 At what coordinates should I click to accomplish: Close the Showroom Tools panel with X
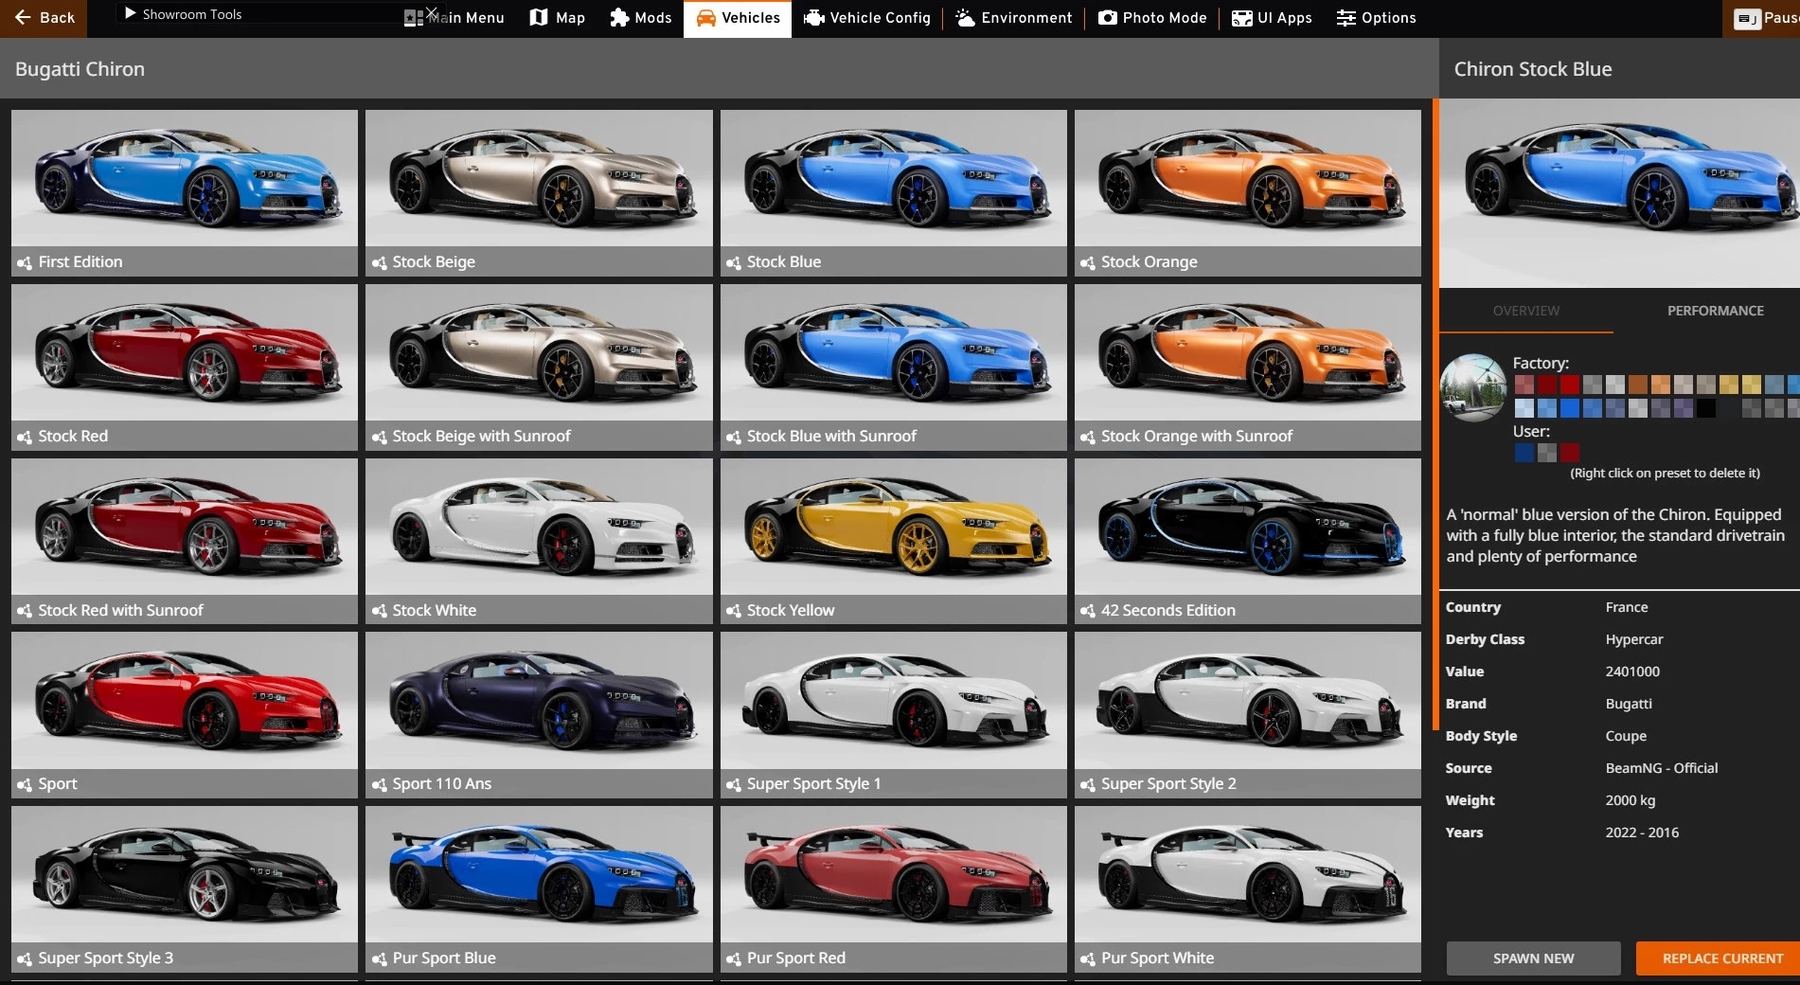click(x=431, y=13)
